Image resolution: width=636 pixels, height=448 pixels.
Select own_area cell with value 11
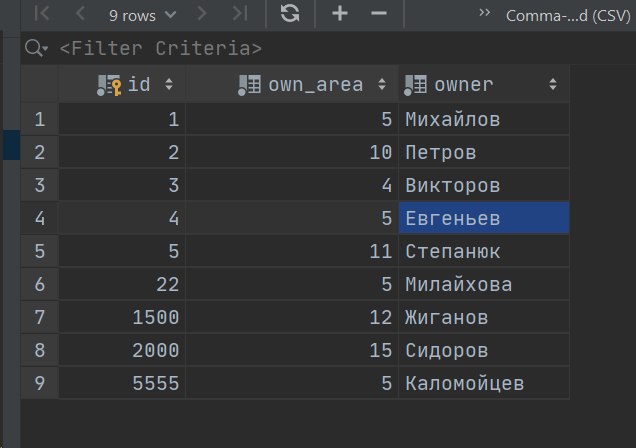click(292, 251)
